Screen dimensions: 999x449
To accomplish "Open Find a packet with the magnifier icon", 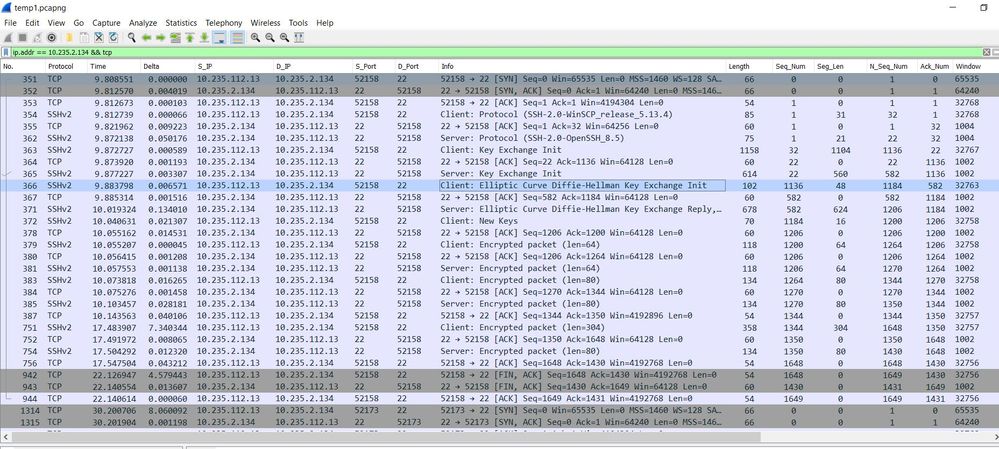I will 131,38.
